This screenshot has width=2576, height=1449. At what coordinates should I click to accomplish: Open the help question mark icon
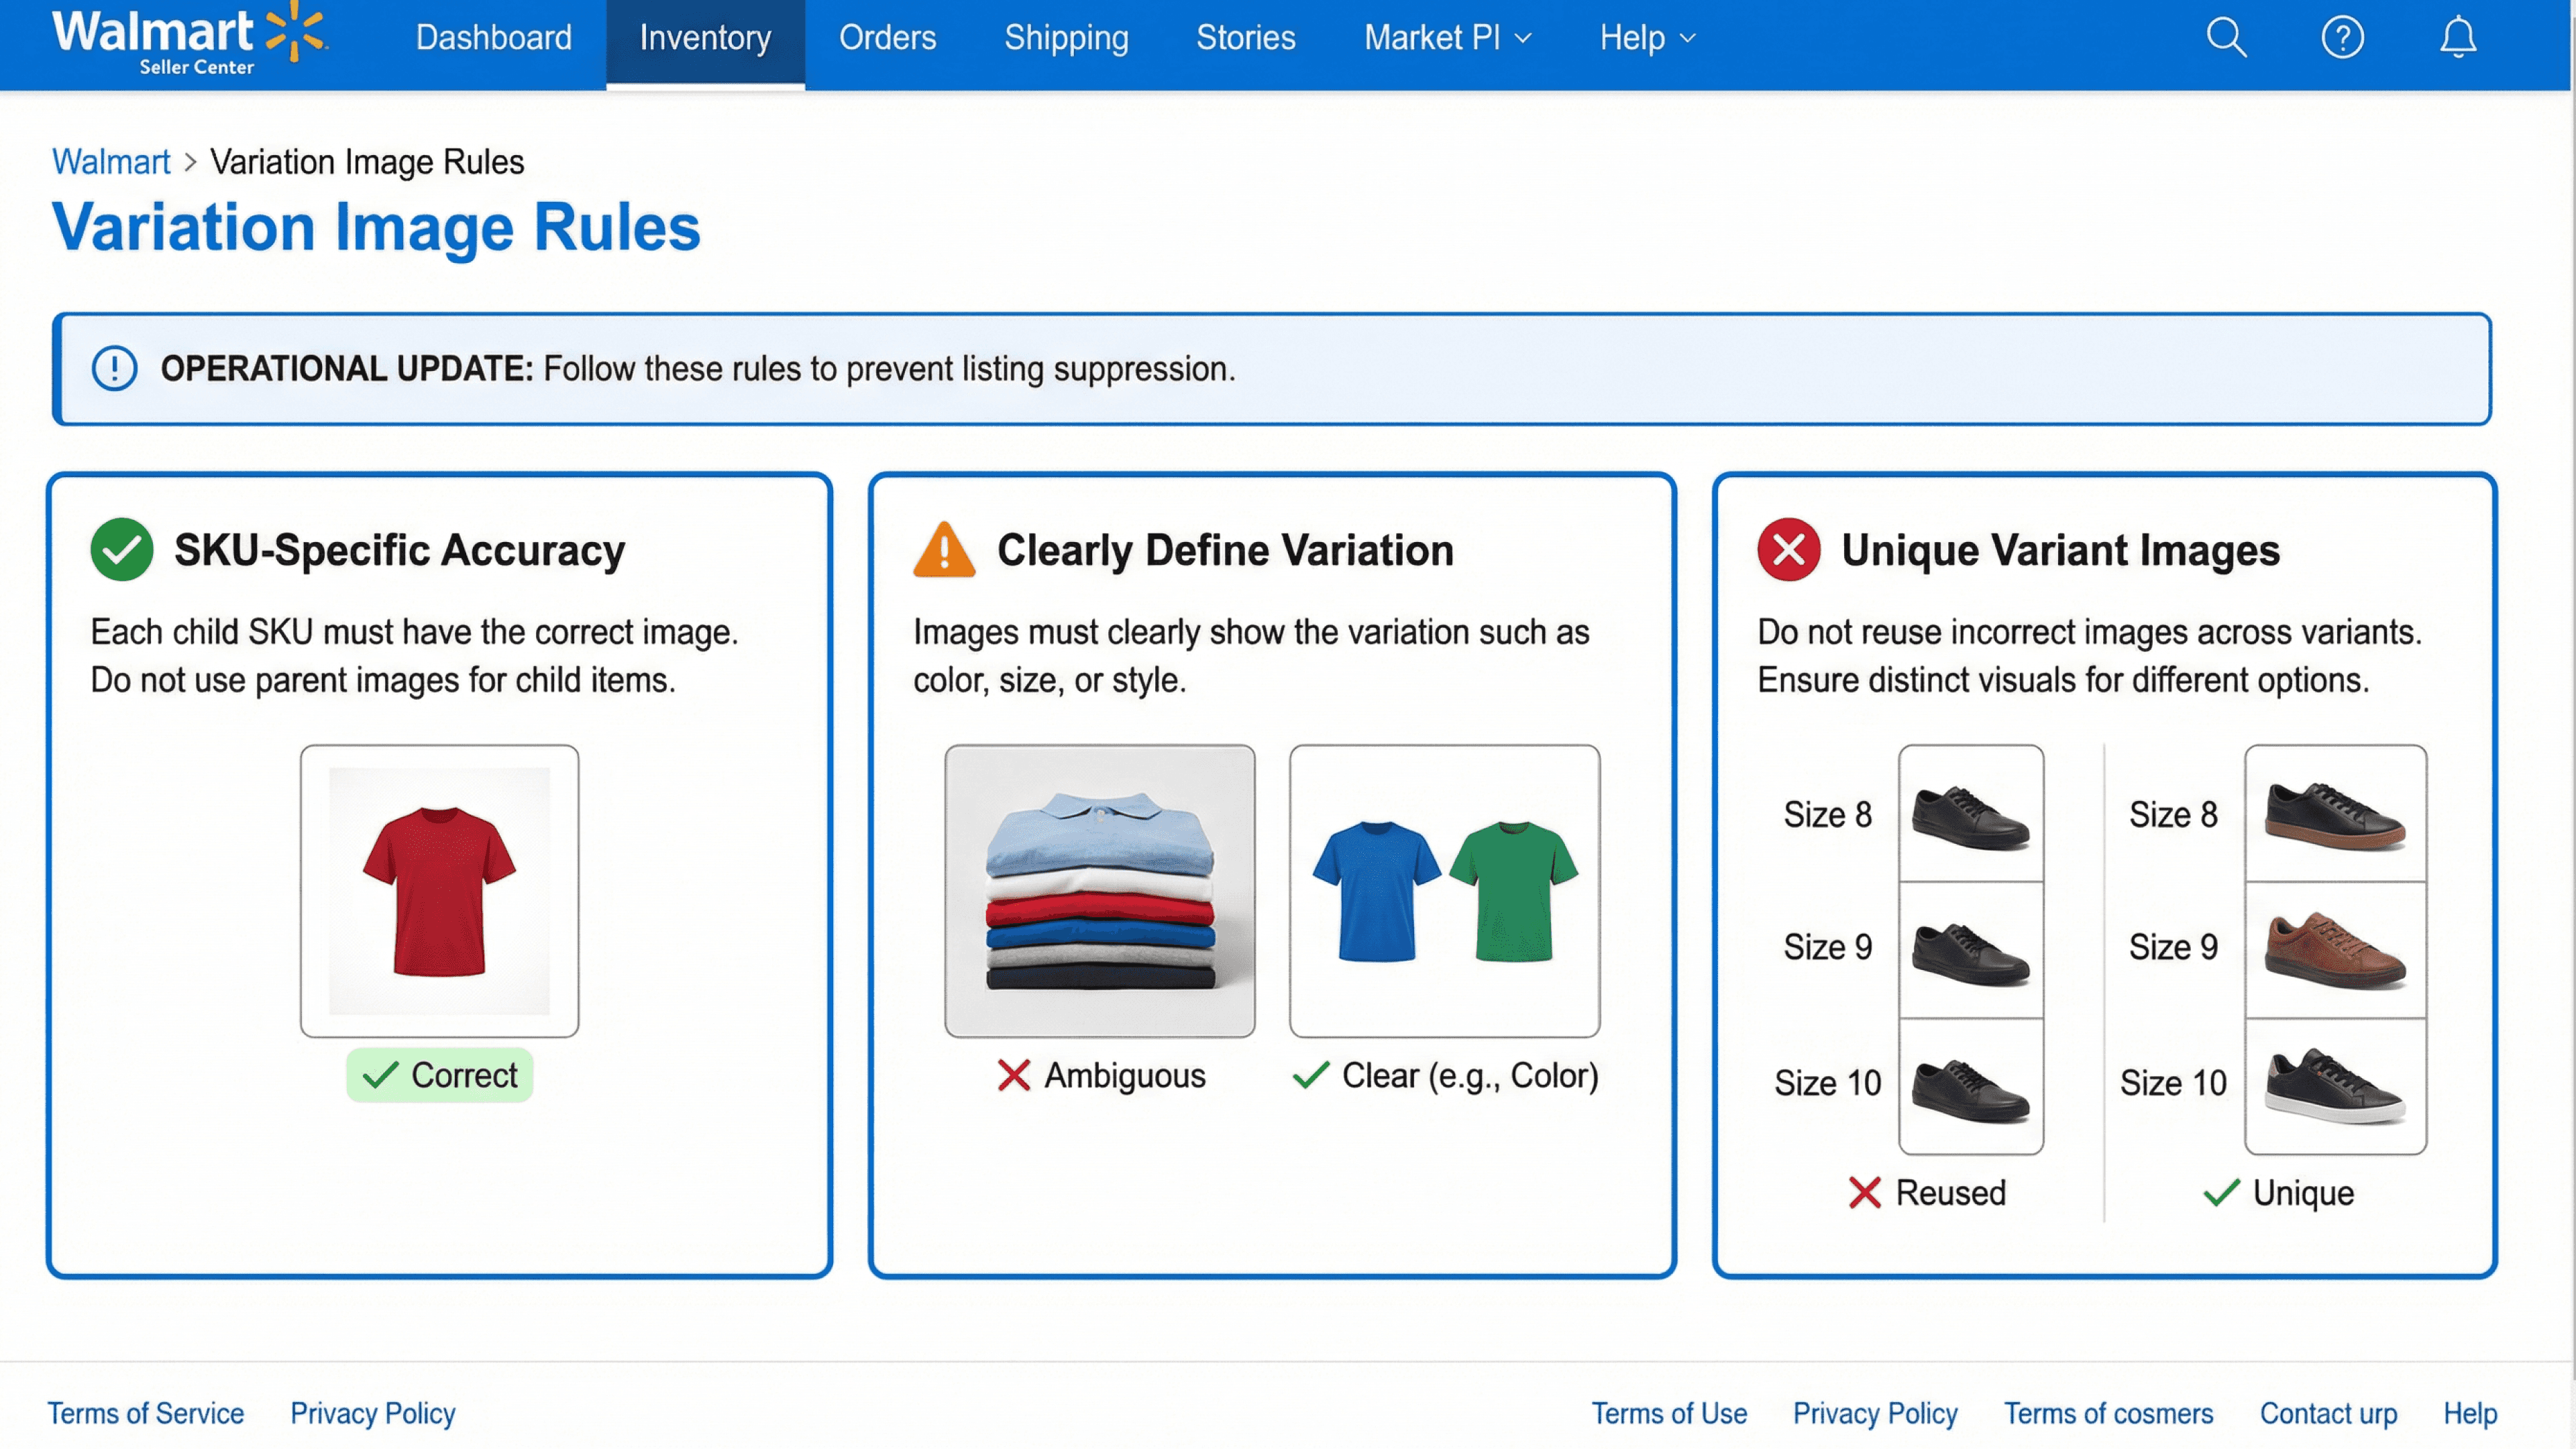click(2342, 38)
